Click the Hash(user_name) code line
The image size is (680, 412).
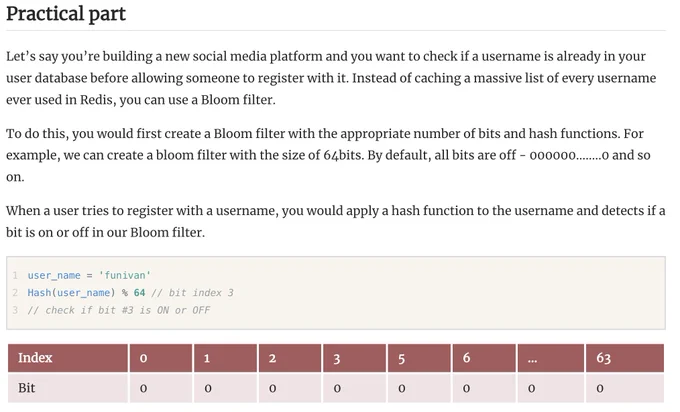(131, 293)
